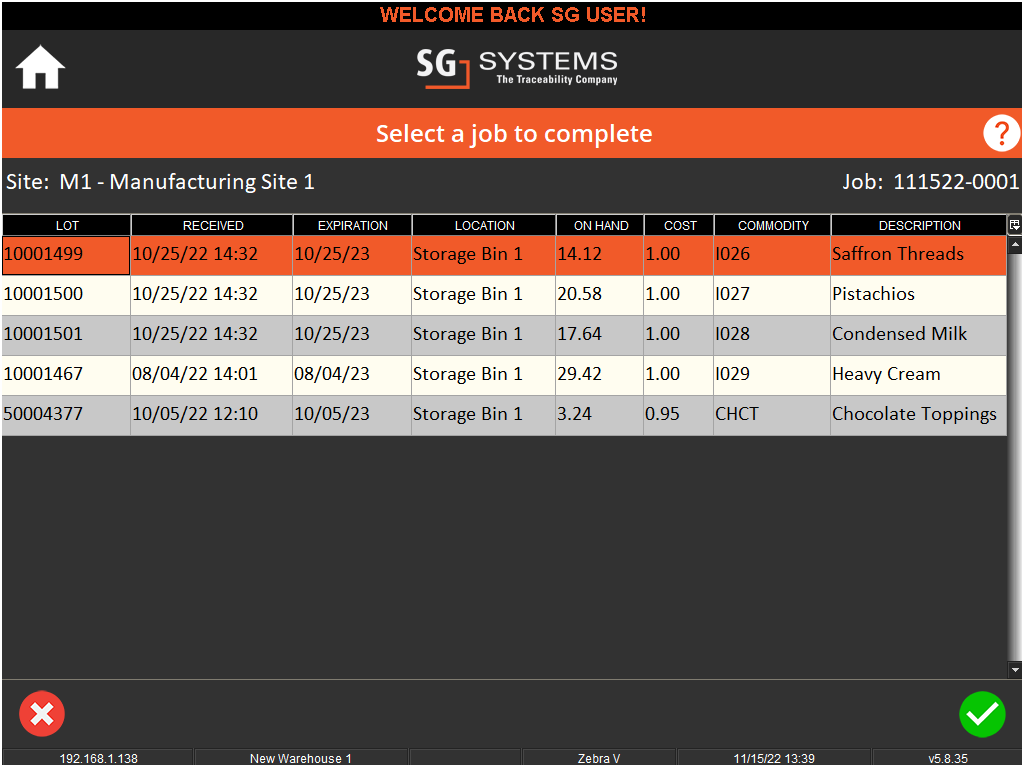Click the scrollbar up arrow
This screenshot has width=1026, height=769.
pos(1015,245)
